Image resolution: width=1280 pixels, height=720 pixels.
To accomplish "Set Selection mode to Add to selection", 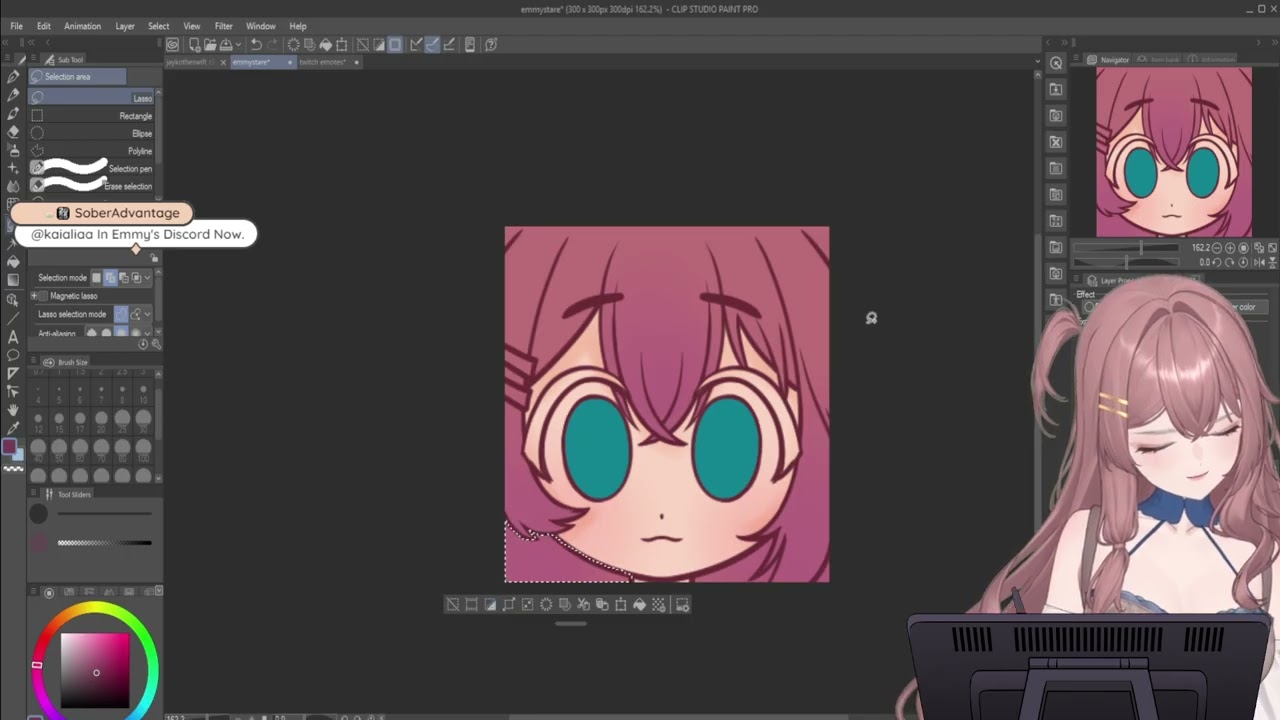I will click(110, 278).
